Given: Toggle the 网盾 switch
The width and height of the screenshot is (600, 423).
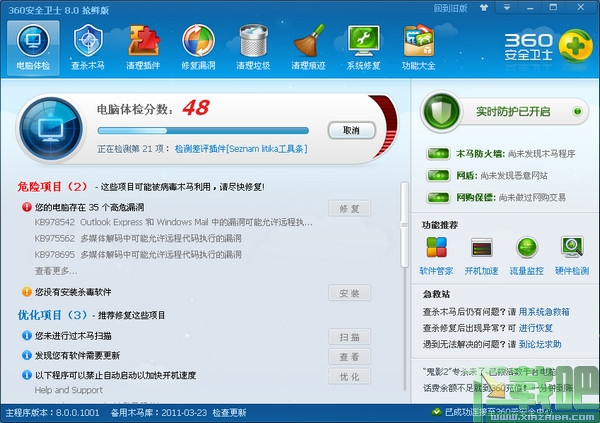Looking at the screenshot, I should pos(438,176).
